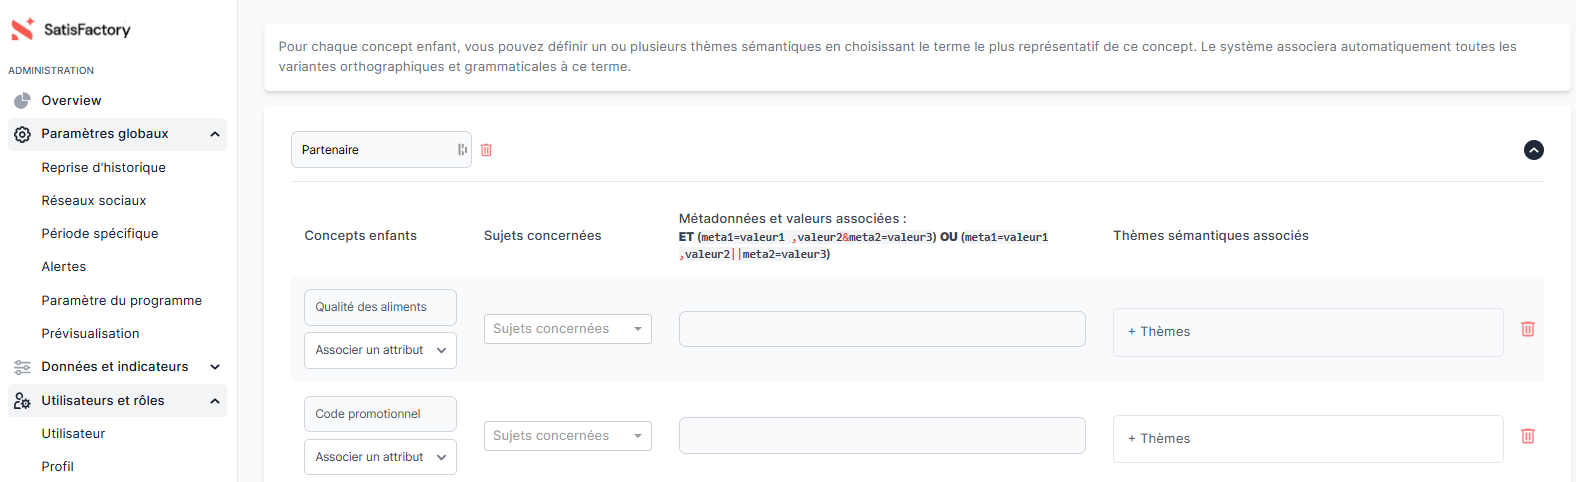Click the Données et indicateurs sliders icon

[22, 367]
